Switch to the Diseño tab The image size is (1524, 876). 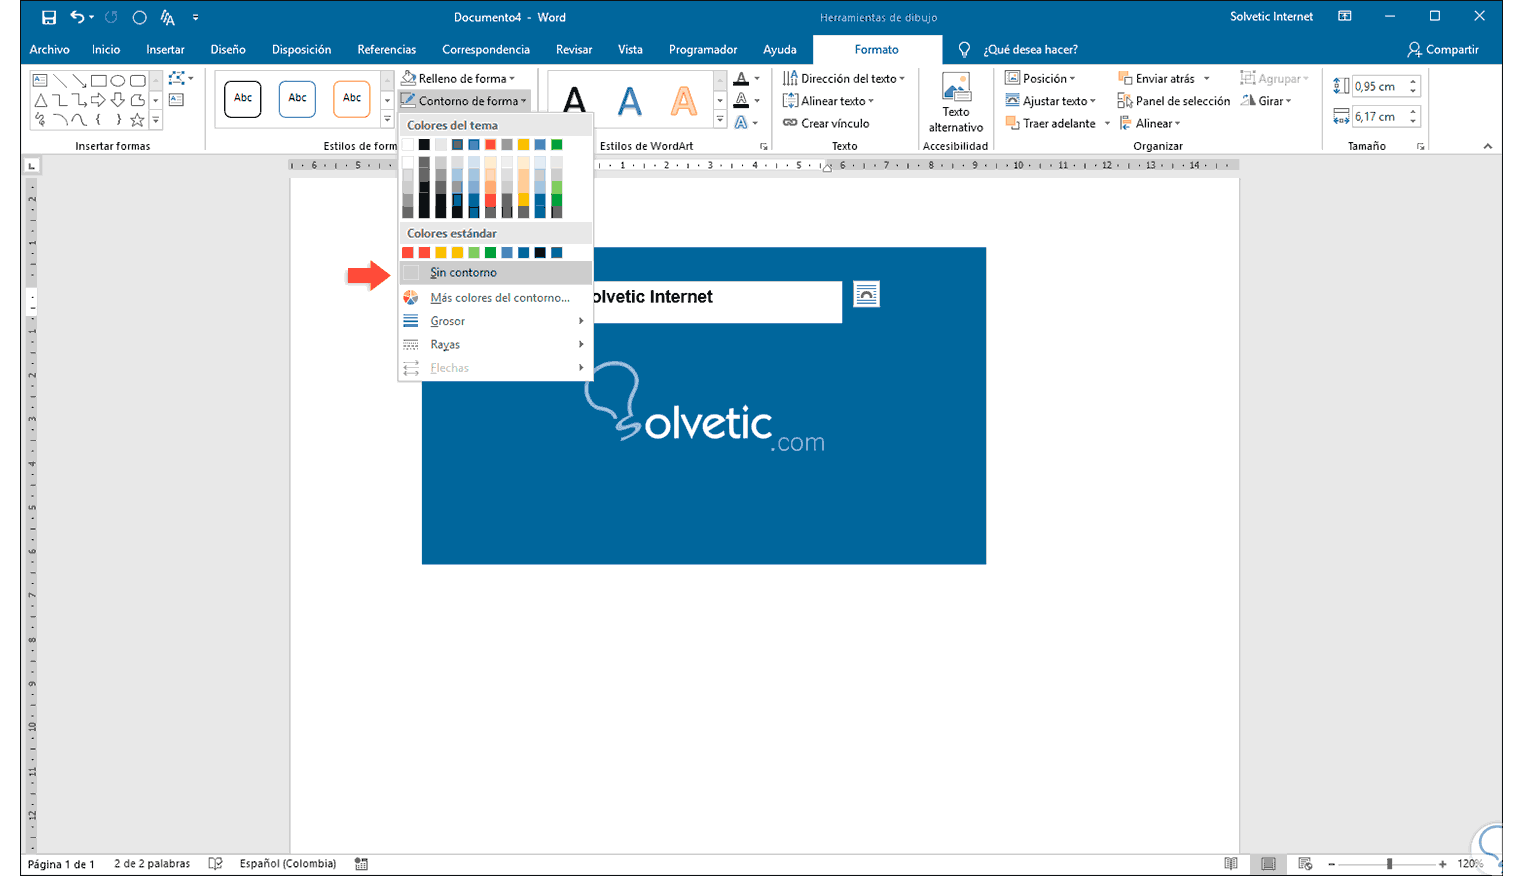pyautogui.click(x=228, y=49)
